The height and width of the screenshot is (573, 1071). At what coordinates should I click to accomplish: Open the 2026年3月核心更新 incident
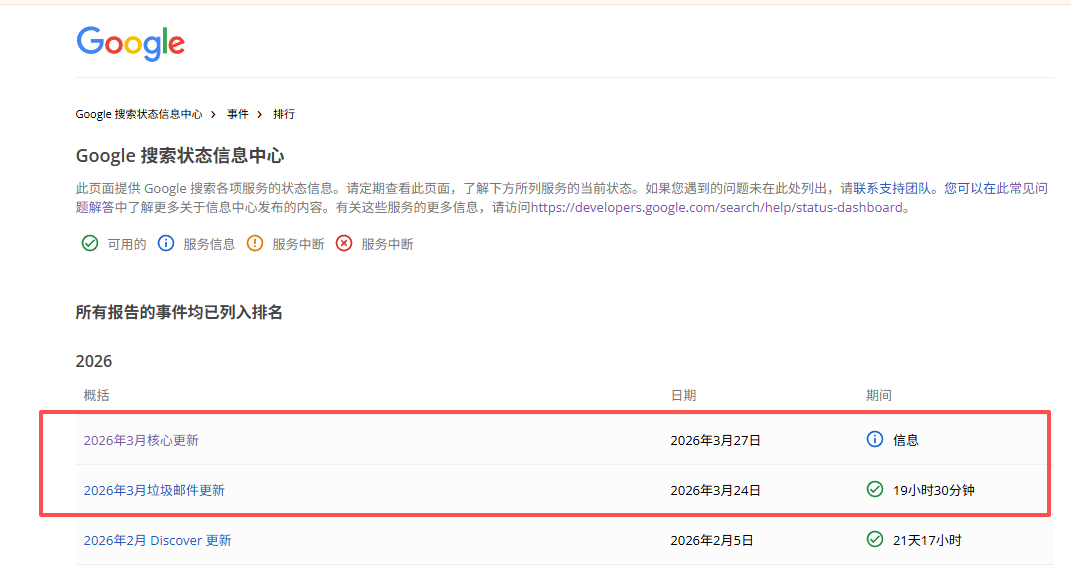click(141, 441)
